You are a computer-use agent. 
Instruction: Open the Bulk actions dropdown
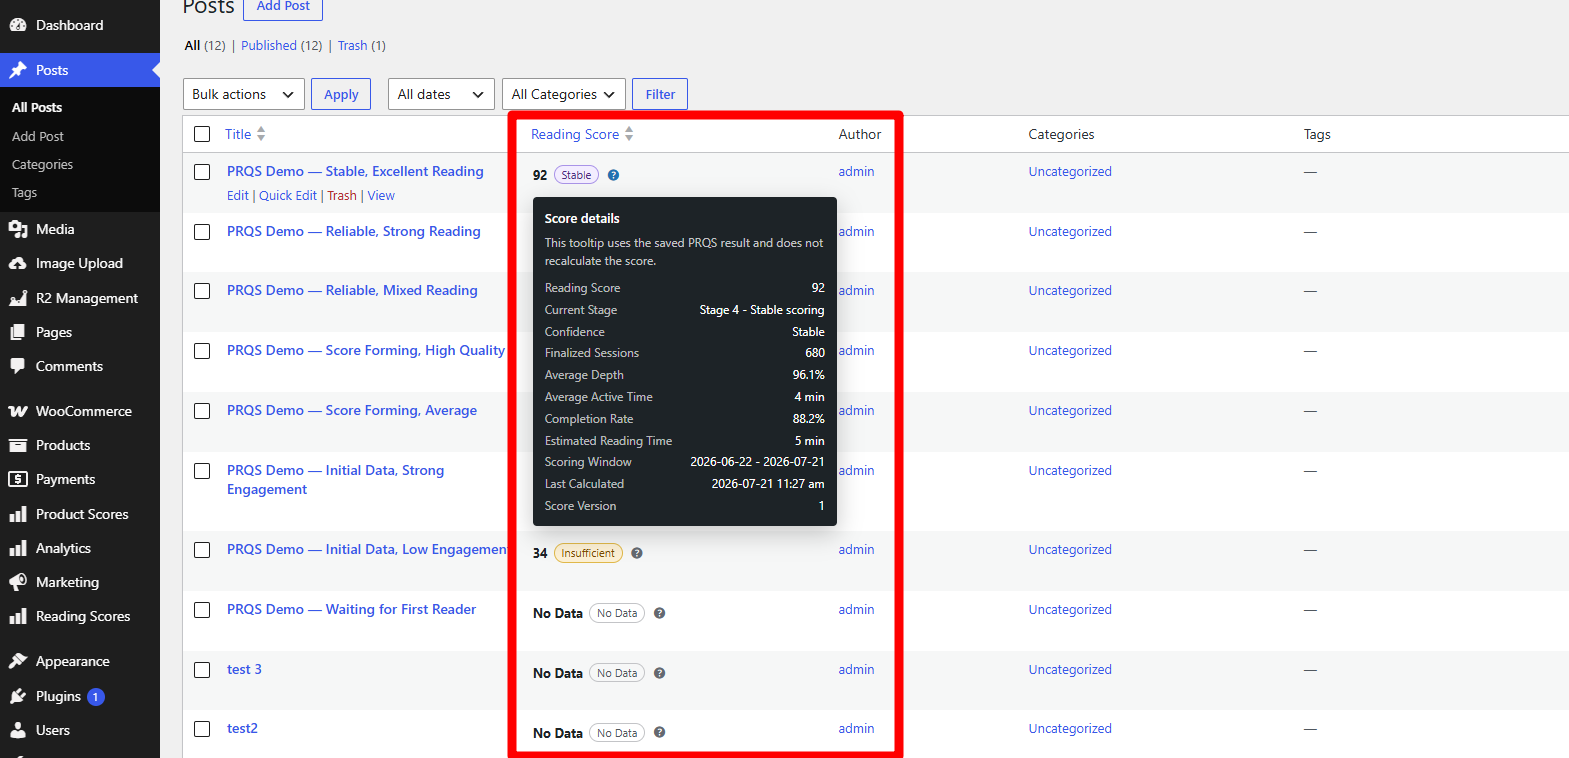pos(244,94)
